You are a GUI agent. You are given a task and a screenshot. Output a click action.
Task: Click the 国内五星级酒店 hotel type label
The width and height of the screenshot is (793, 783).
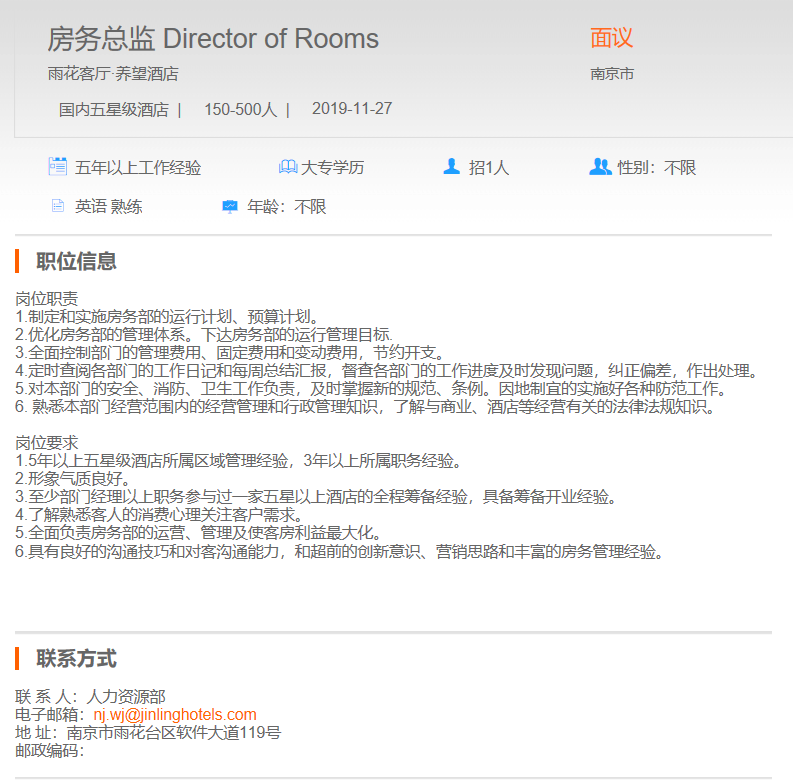pos(113,109)
